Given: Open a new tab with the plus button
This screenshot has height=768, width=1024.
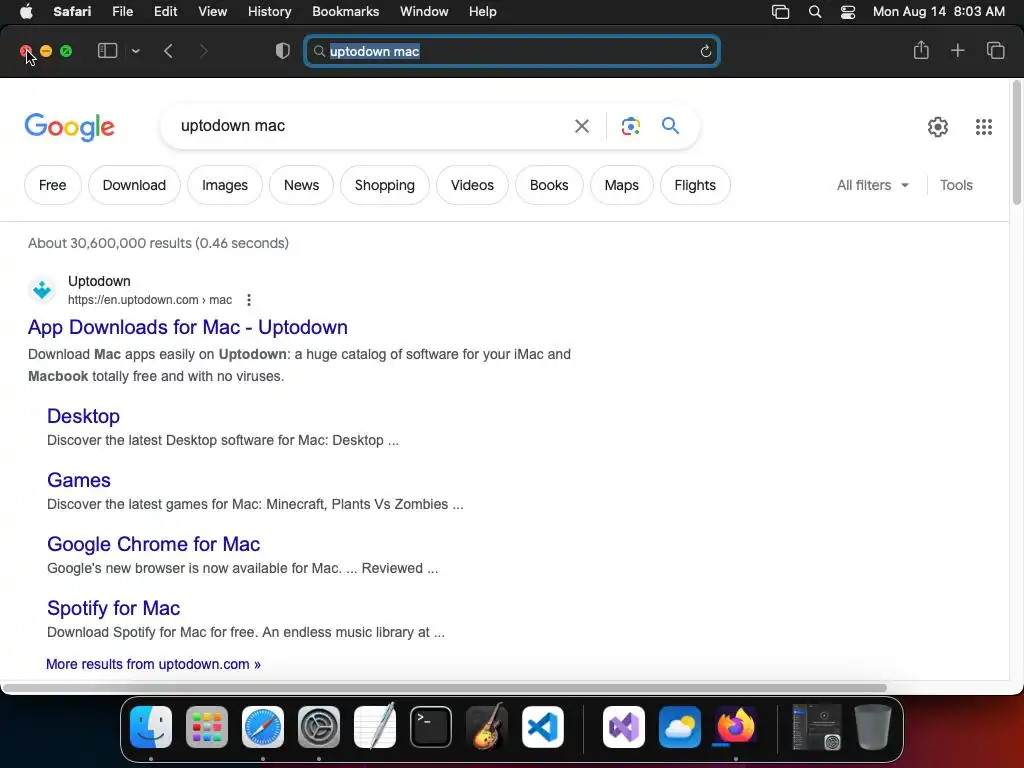Looking at the screenshot, I should [957, 50].
